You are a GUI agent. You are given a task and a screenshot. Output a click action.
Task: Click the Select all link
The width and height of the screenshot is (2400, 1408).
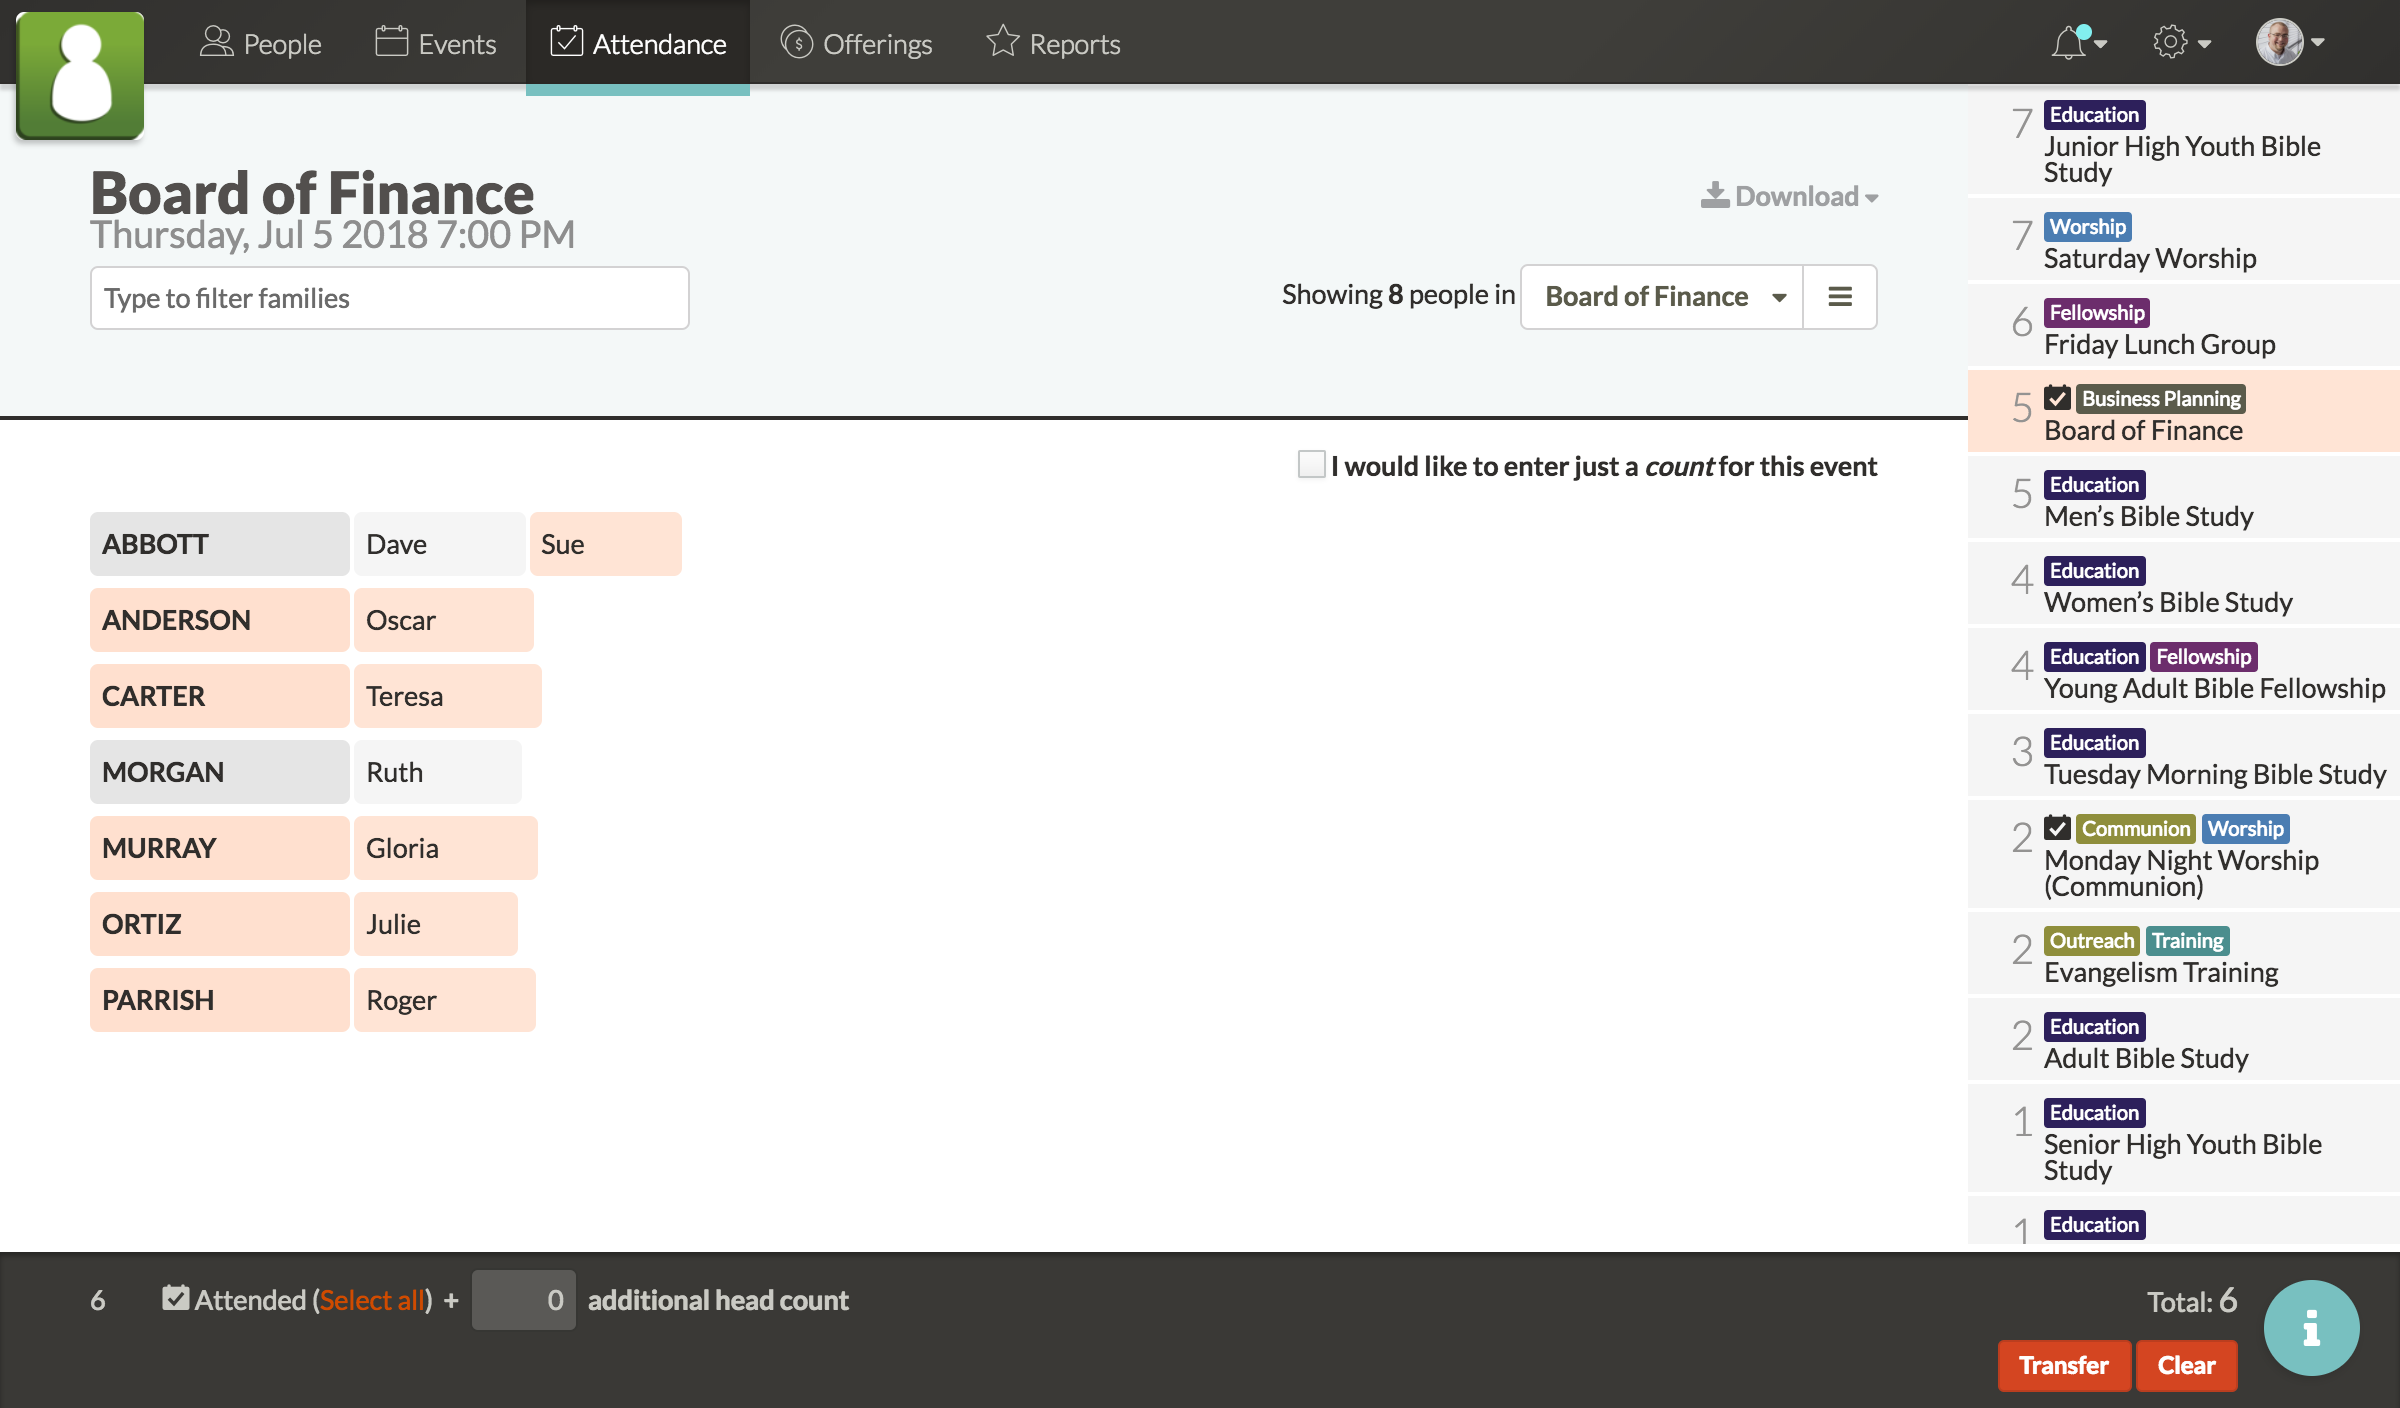[373, 1300]
